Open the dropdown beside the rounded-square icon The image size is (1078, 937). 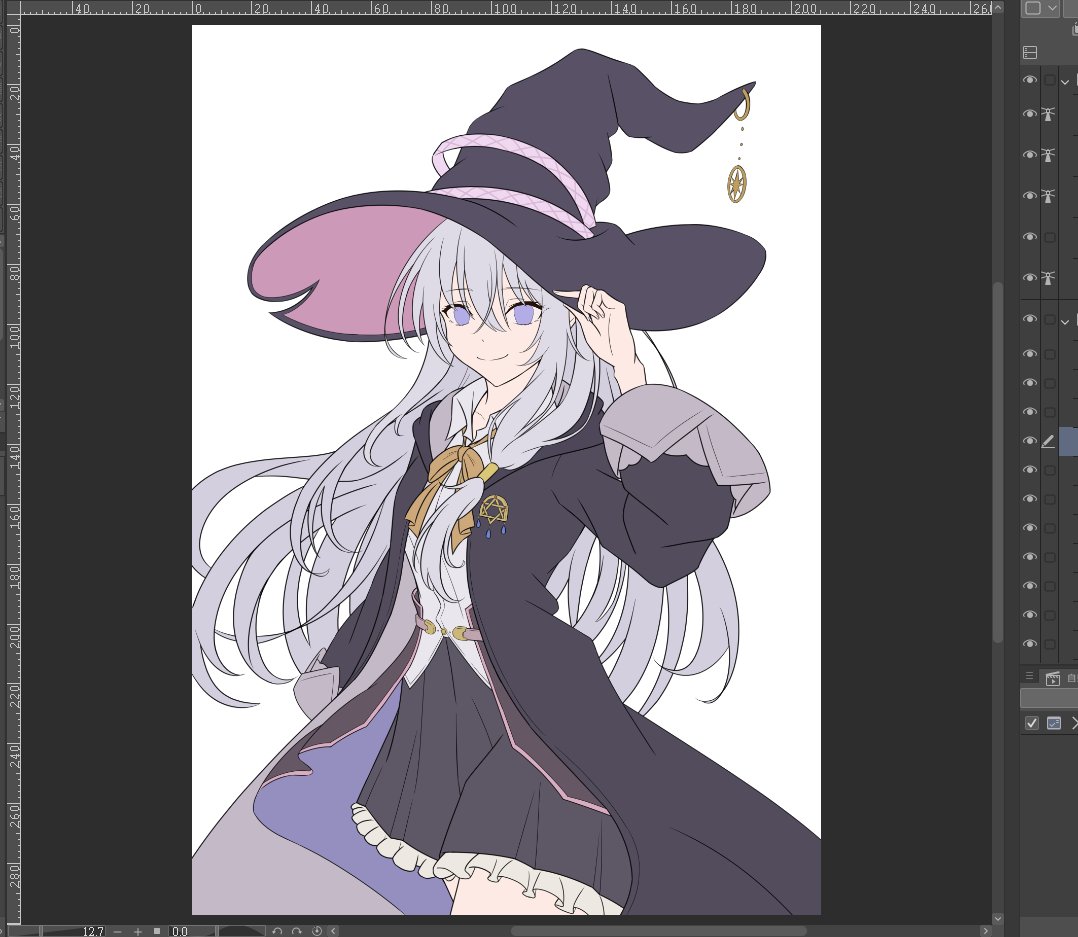(1053, 8)
